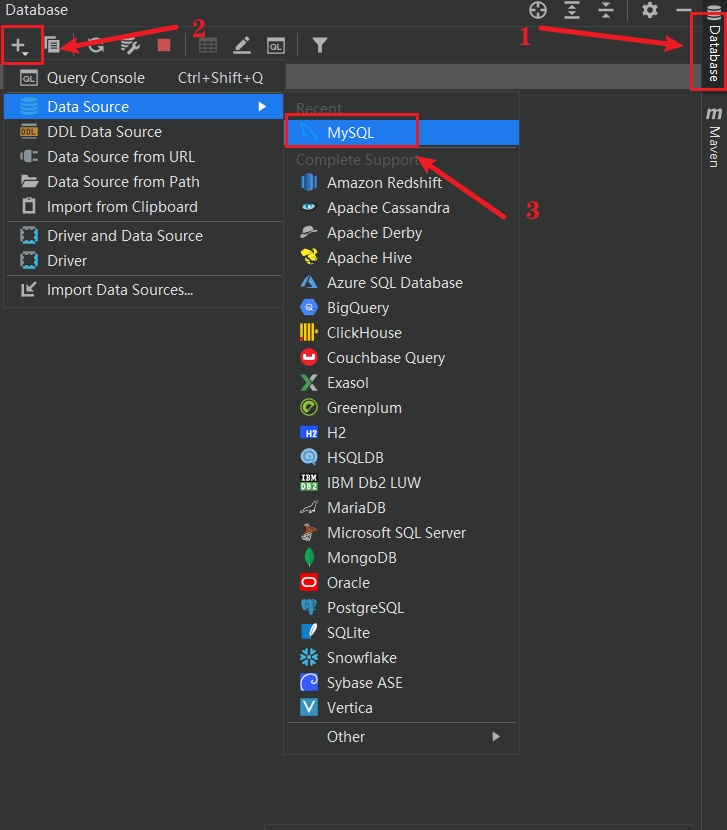Choose Exasol data source
This screenshot has width=727, height=830.
(402, 382)
